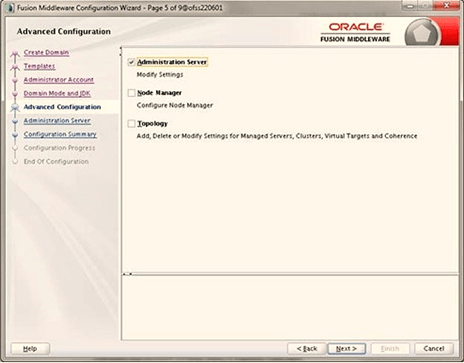This screenshot has height=363, width=464.
Task: Close the wizard window
Action: [x=446, y=5]
